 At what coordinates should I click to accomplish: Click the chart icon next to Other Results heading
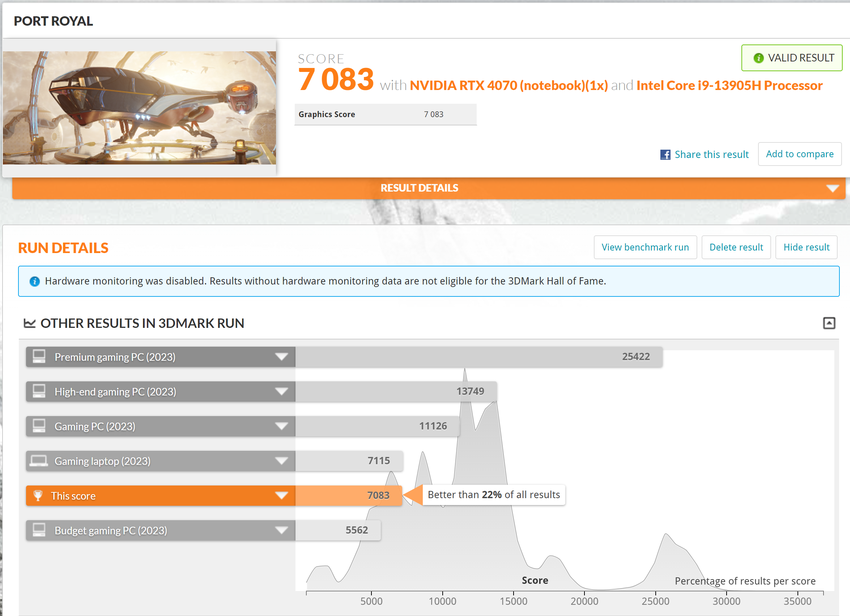30,324
